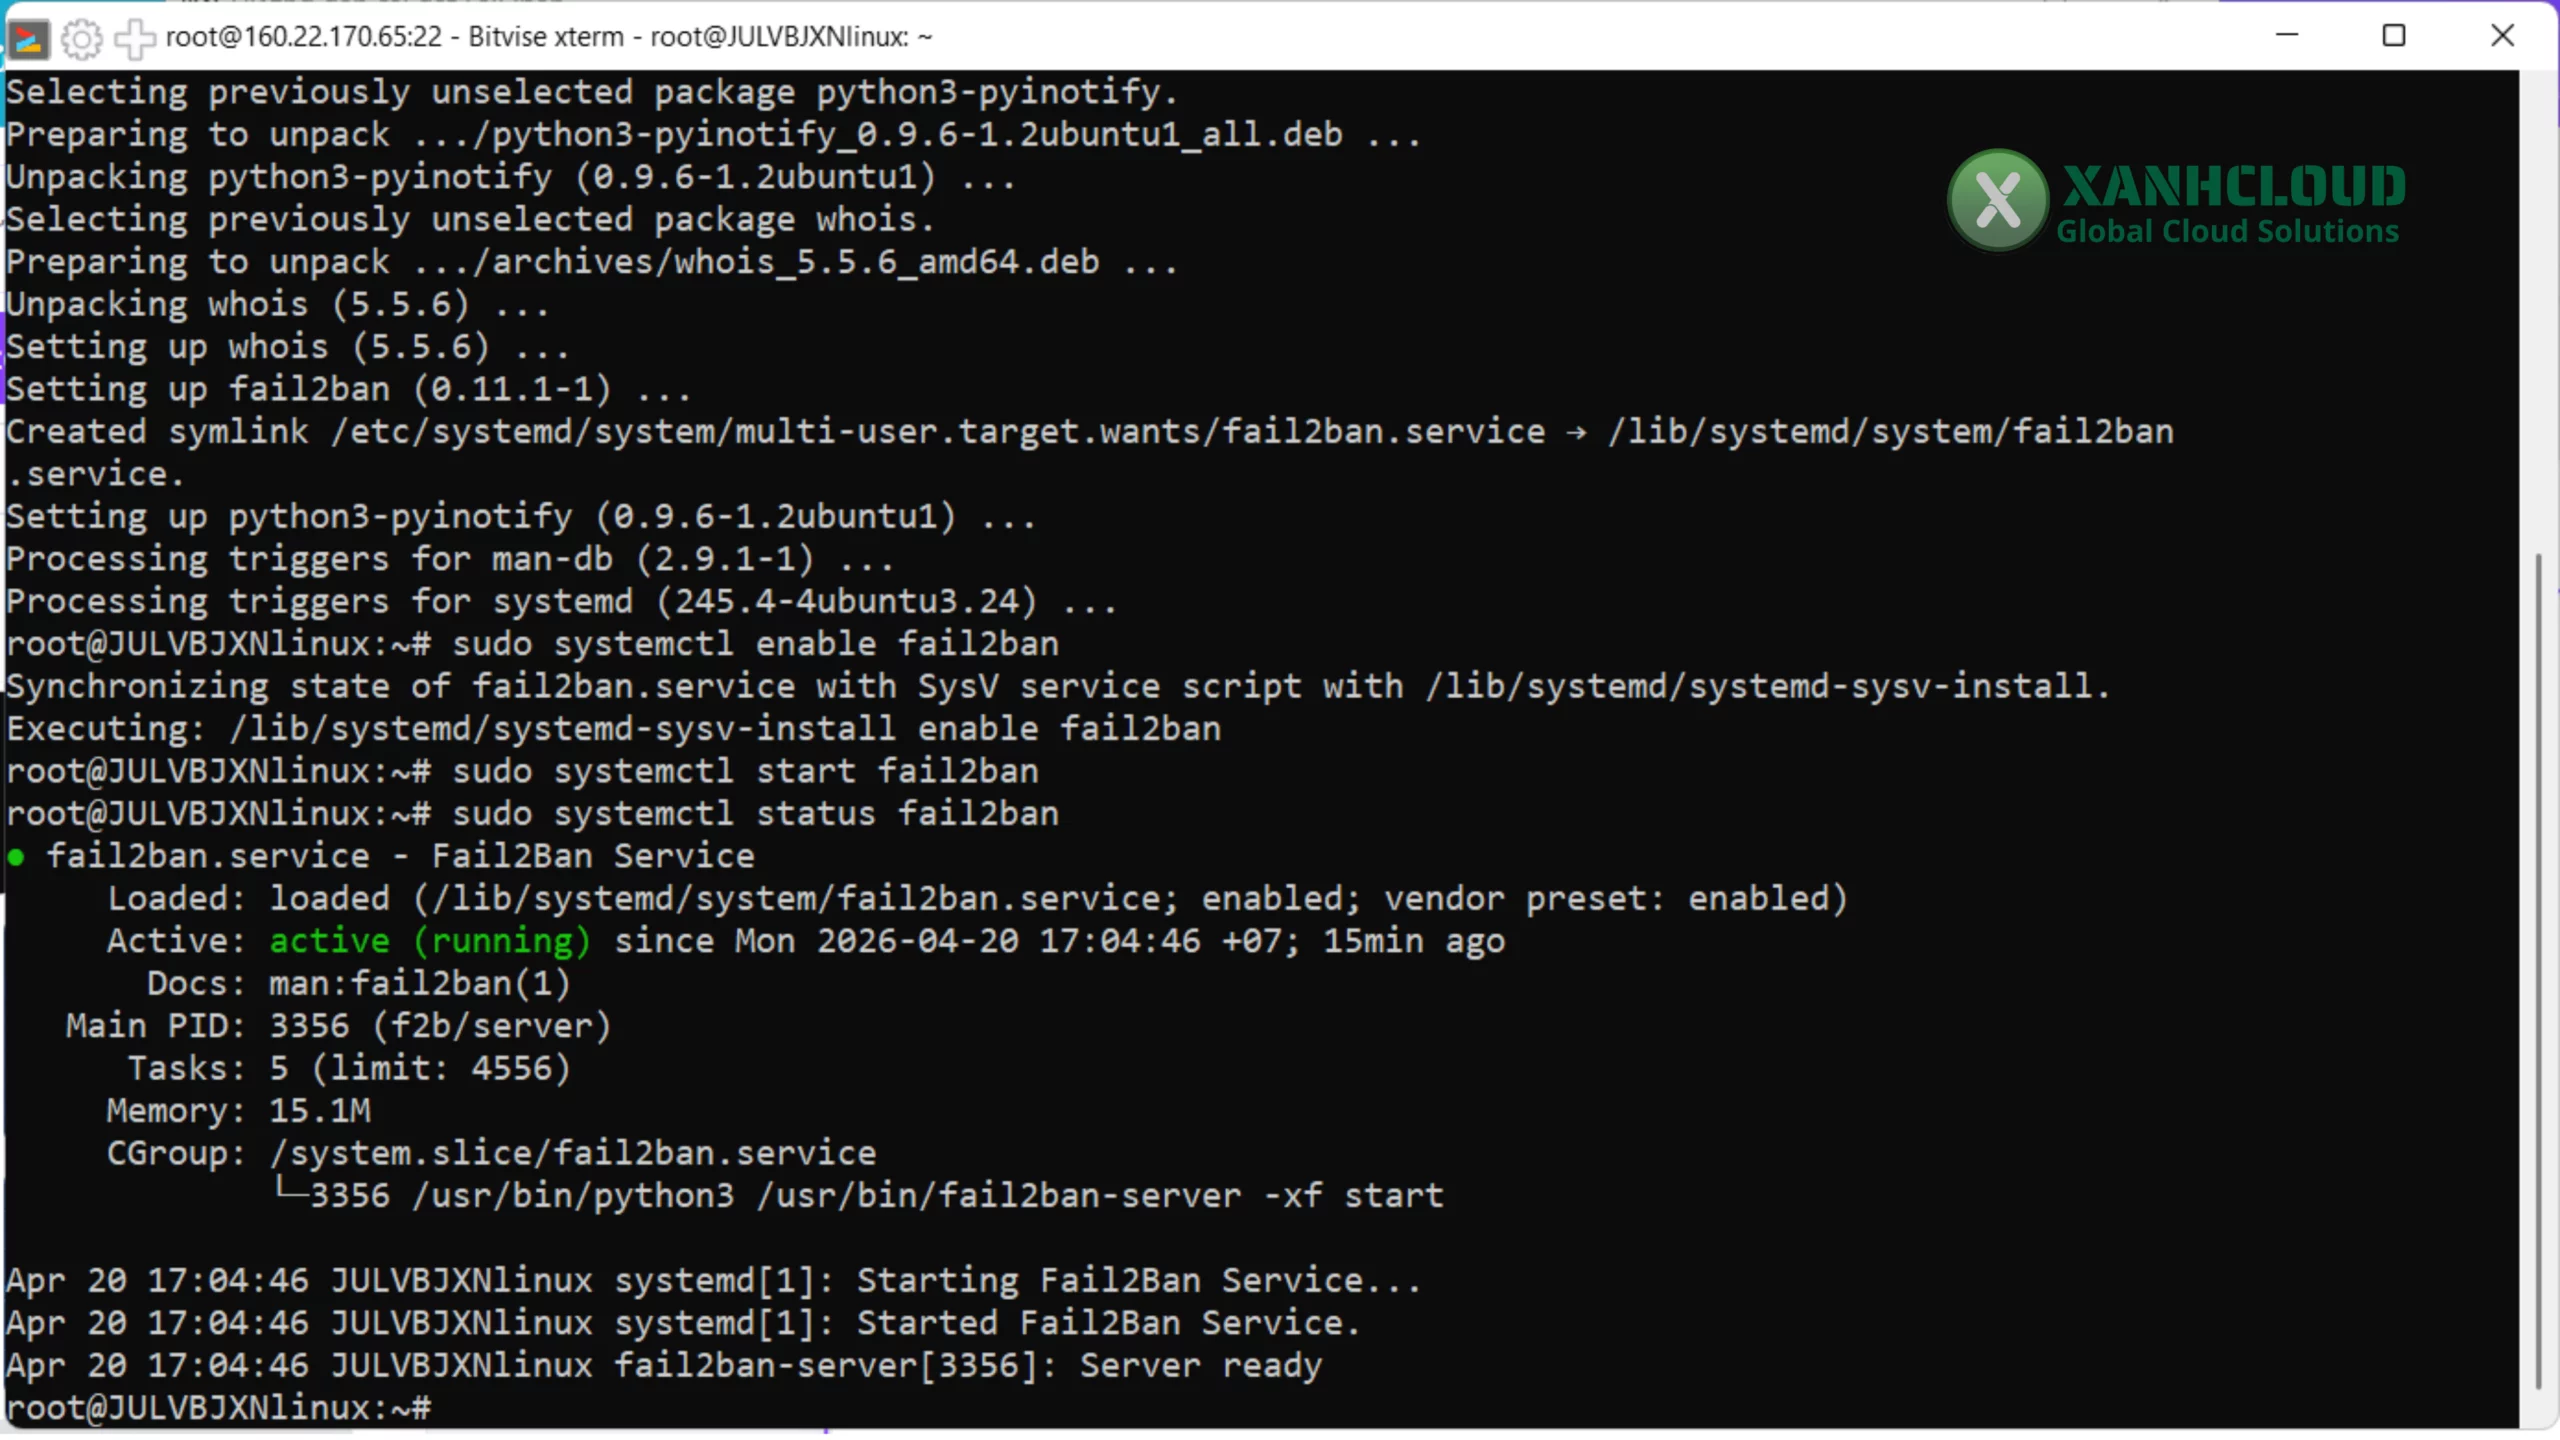The image size is (2560, 1440).
Task: Click the "Global Cloud Solutions" tagline
Action: pyautogui.click(x=2227, y=232)
